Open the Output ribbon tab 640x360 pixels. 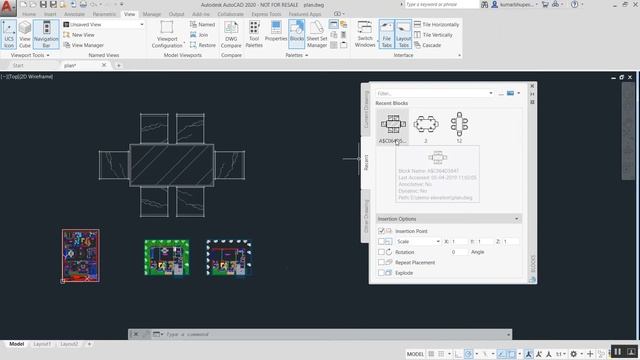pos(176,14)
